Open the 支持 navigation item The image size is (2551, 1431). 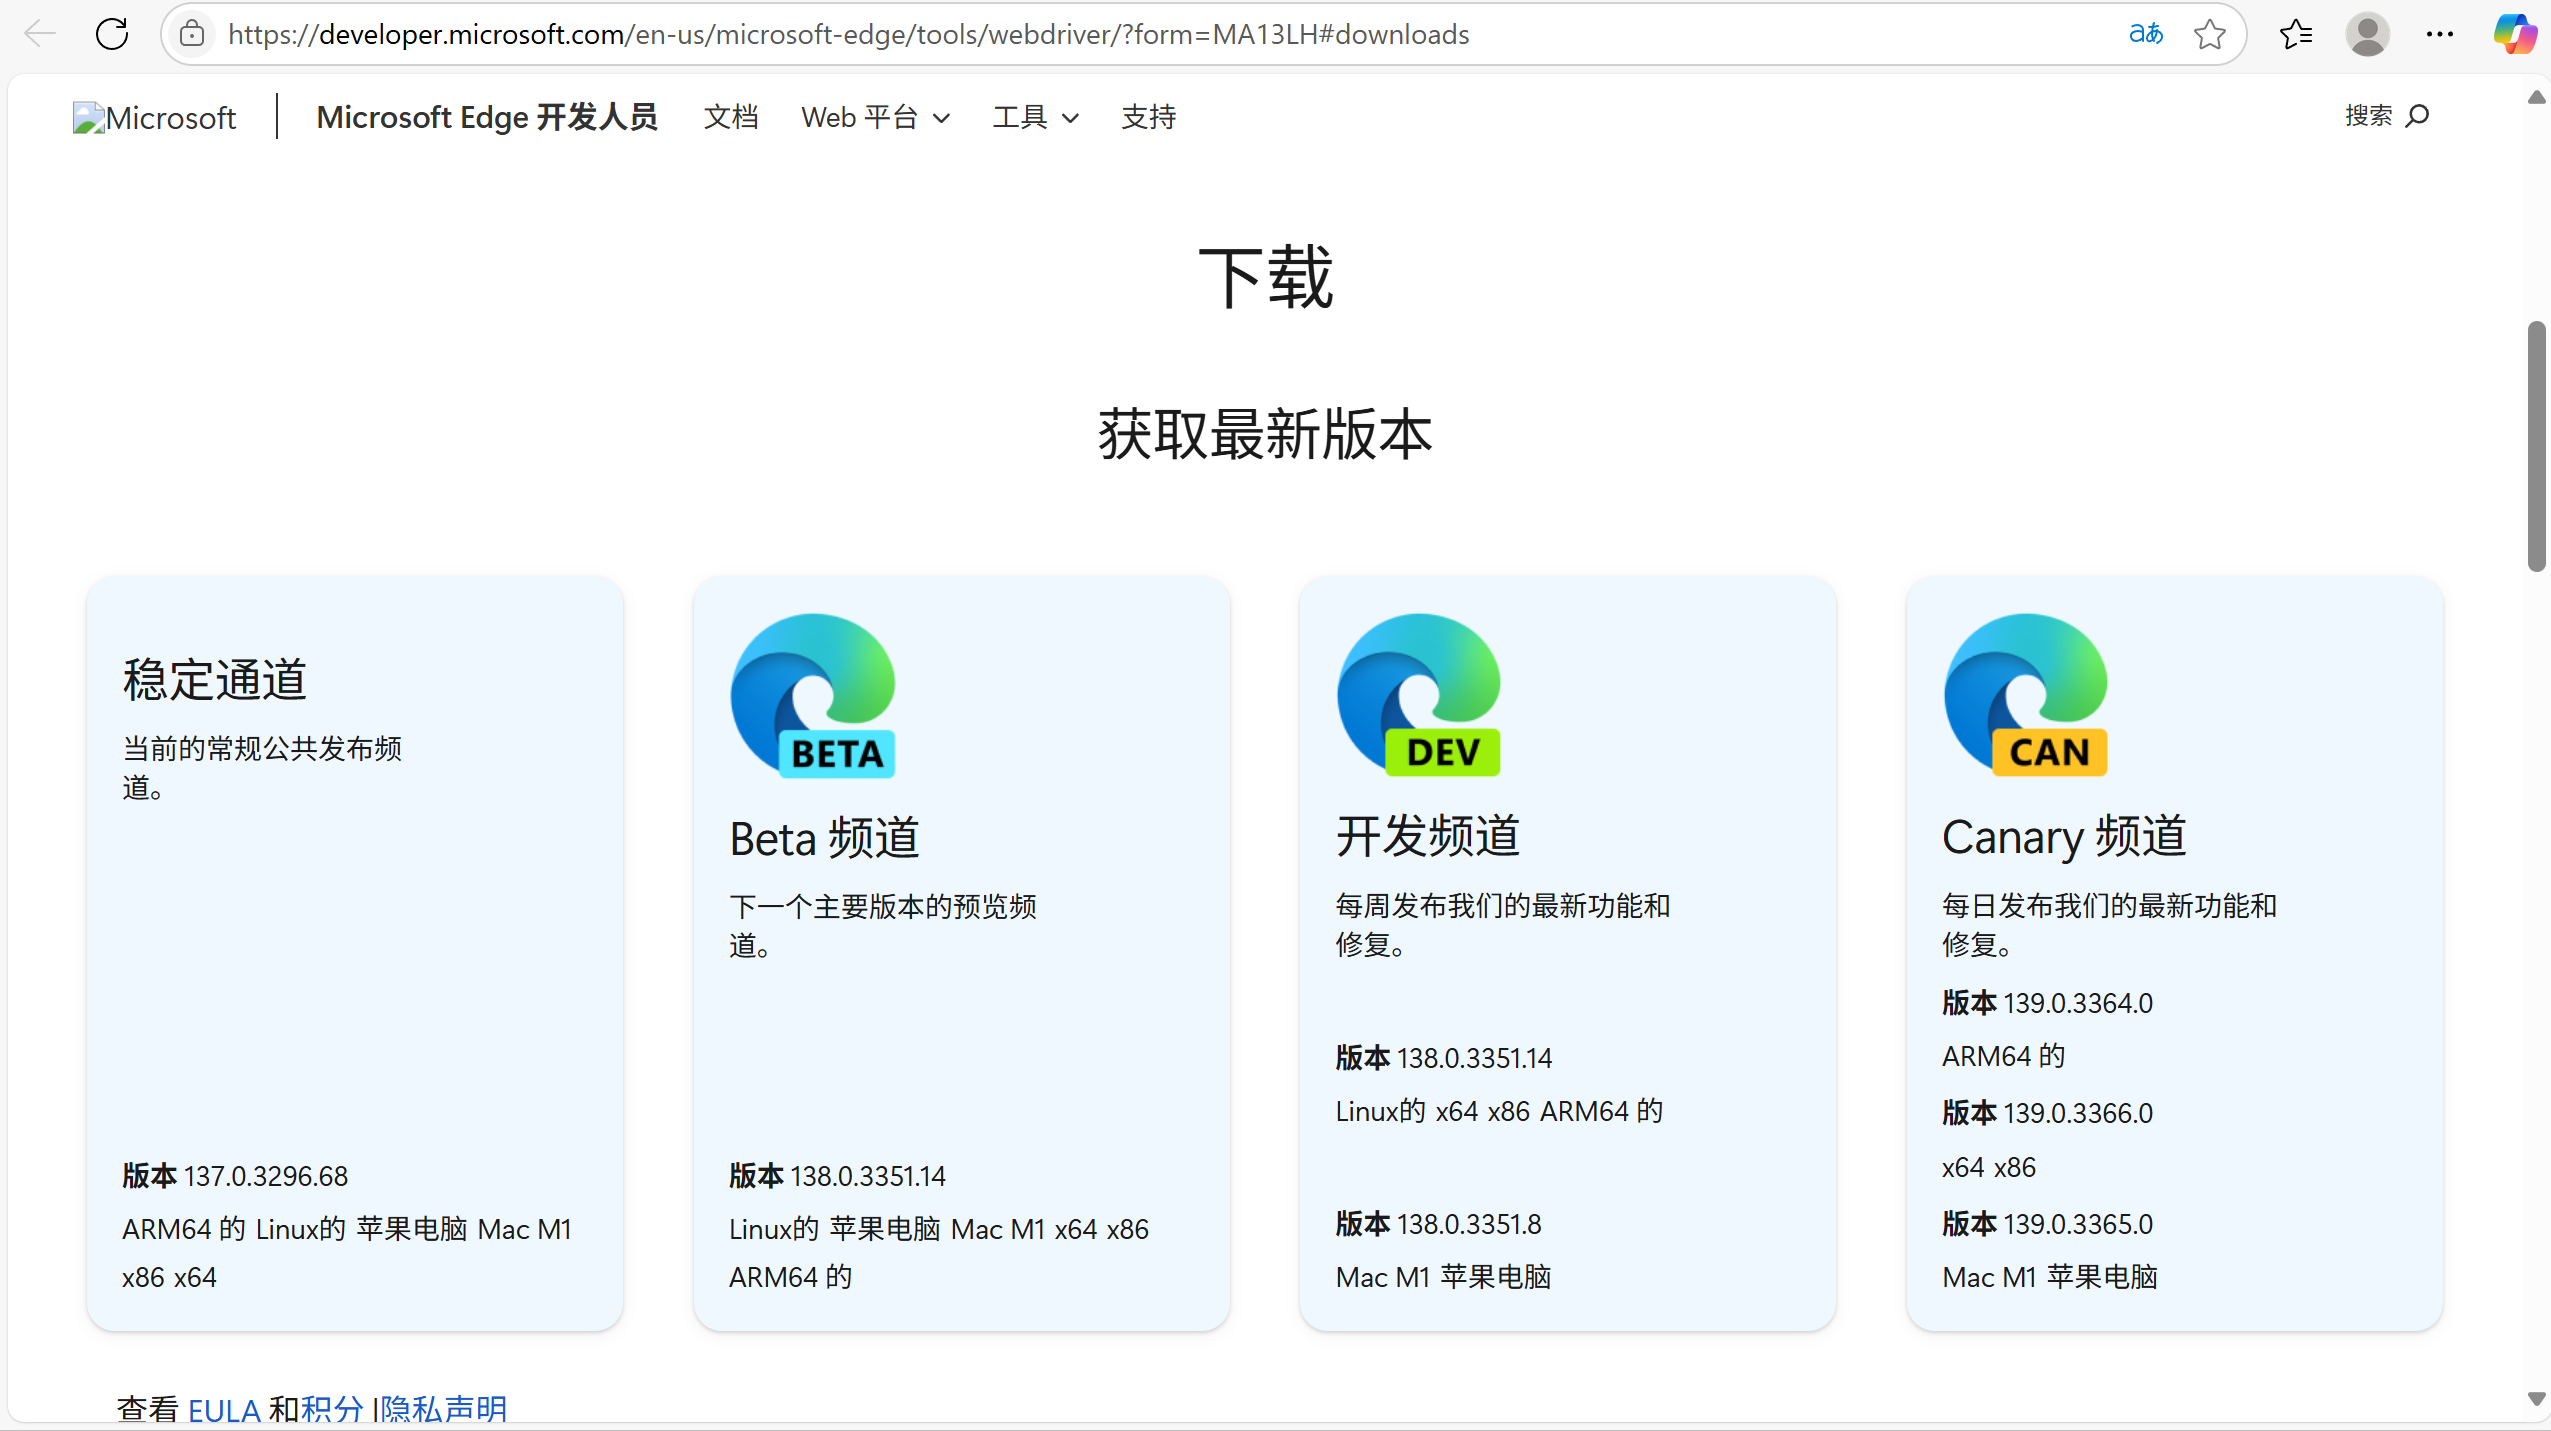pyautogui.click(x=1148, y=117)
